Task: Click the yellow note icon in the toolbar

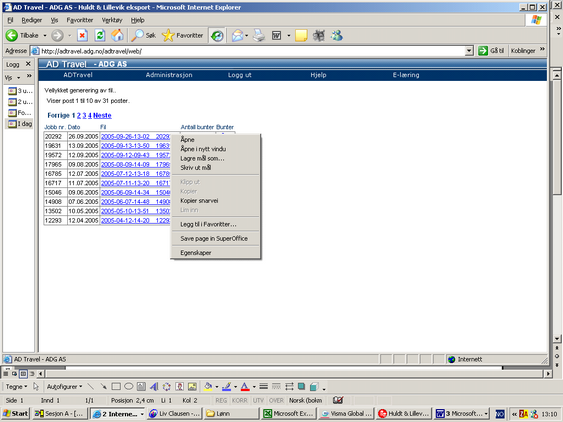Action: click(301, 36)
